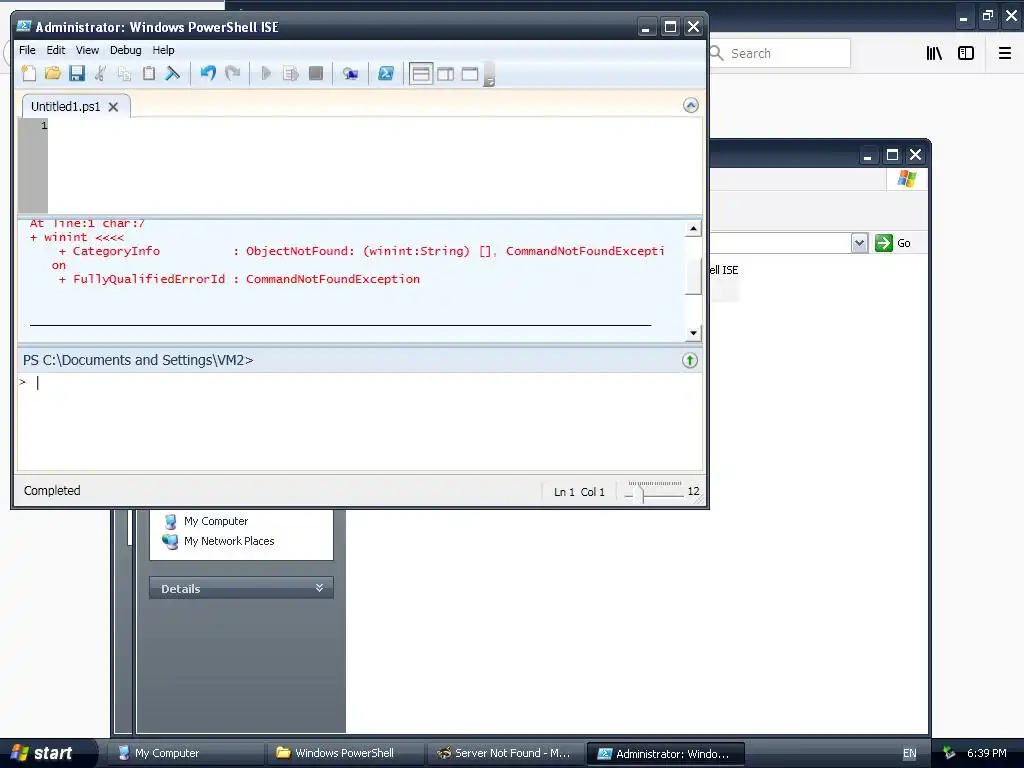Open new remote PowerShell tab icon
The image size is (1024, 768).
click(x=351, y=74)
